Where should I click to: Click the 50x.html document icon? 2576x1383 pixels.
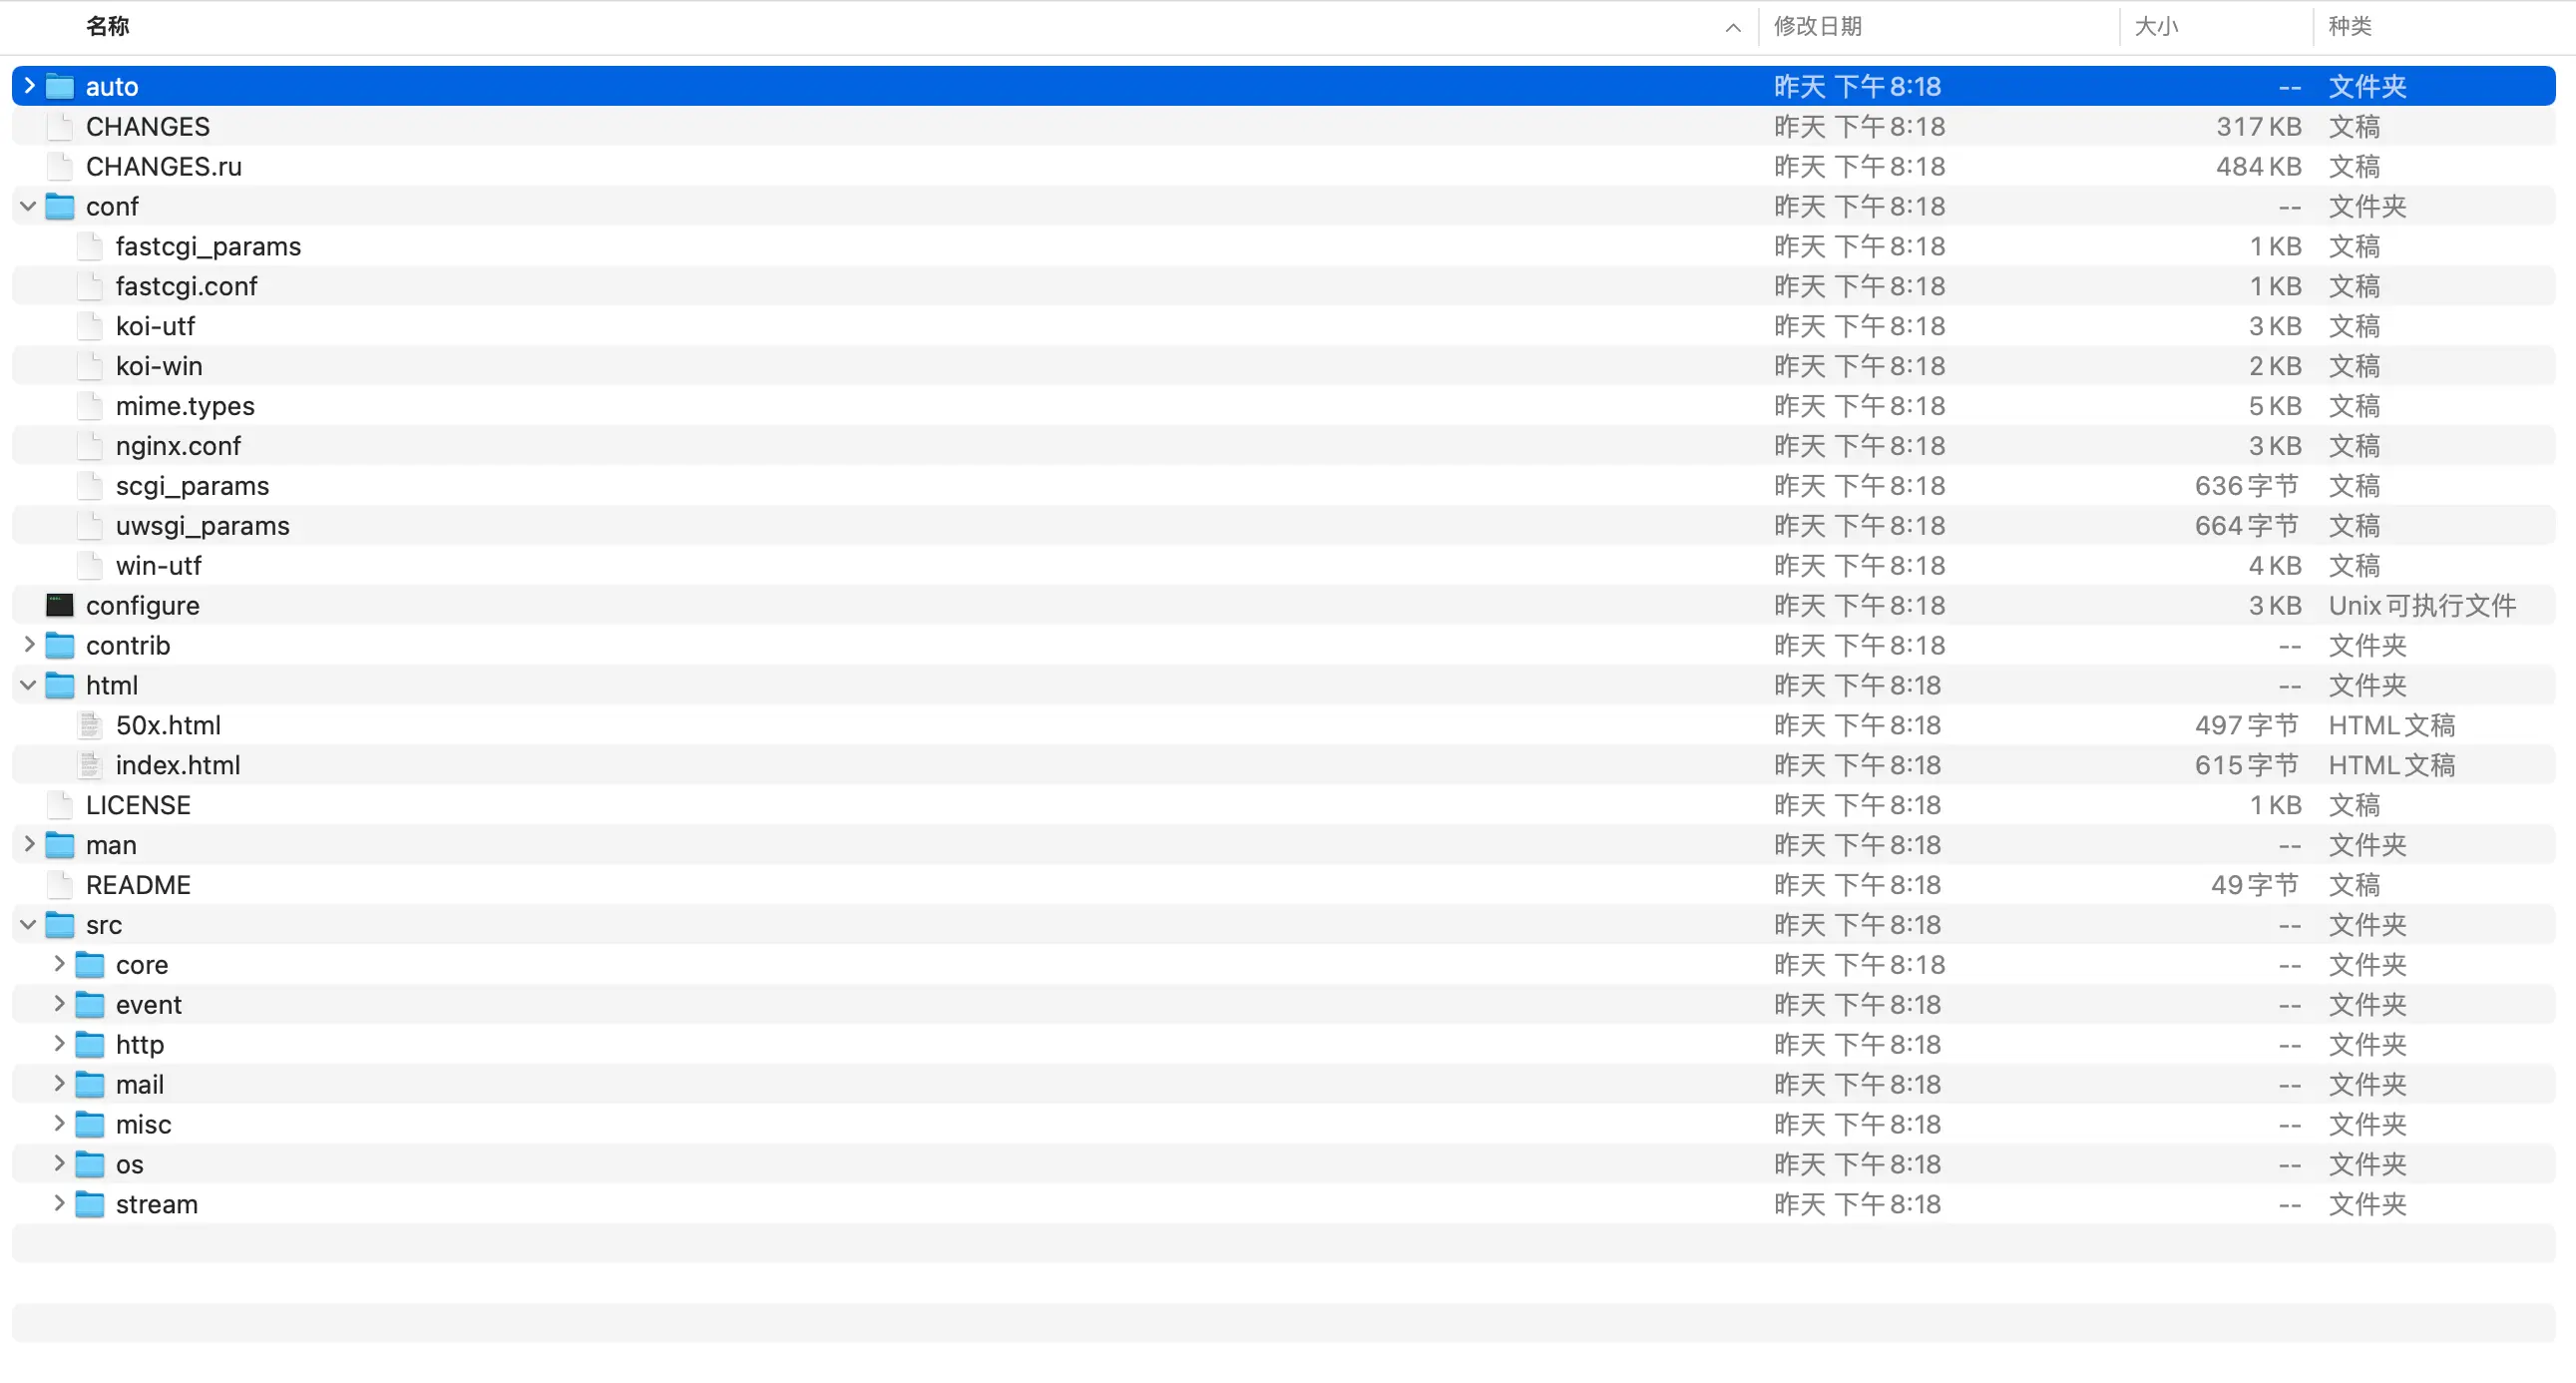(x=90, y=725)
